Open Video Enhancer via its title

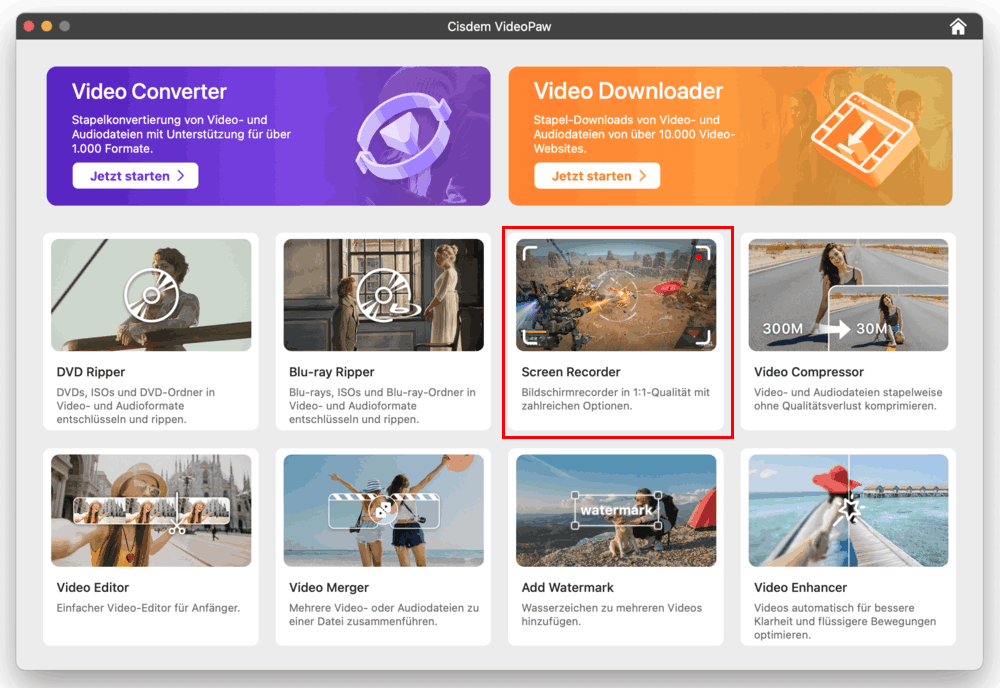tap(800, 587)
